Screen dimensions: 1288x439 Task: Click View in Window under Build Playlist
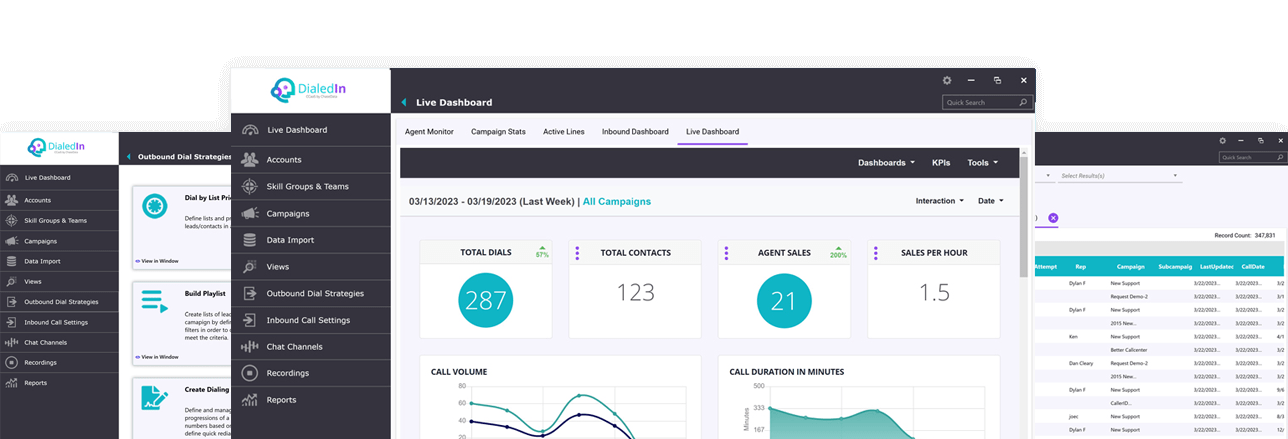coord(159,356)
